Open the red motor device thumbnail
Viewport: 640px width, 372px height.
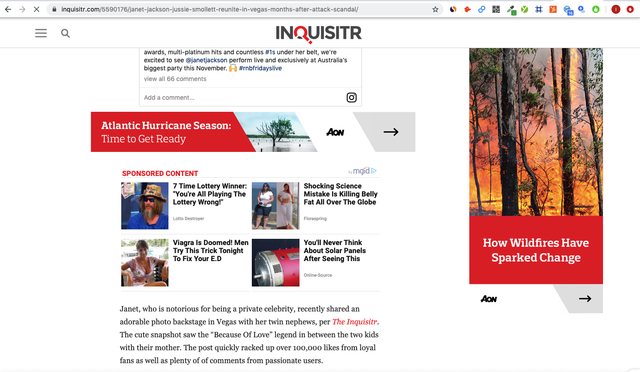point(276,263)
